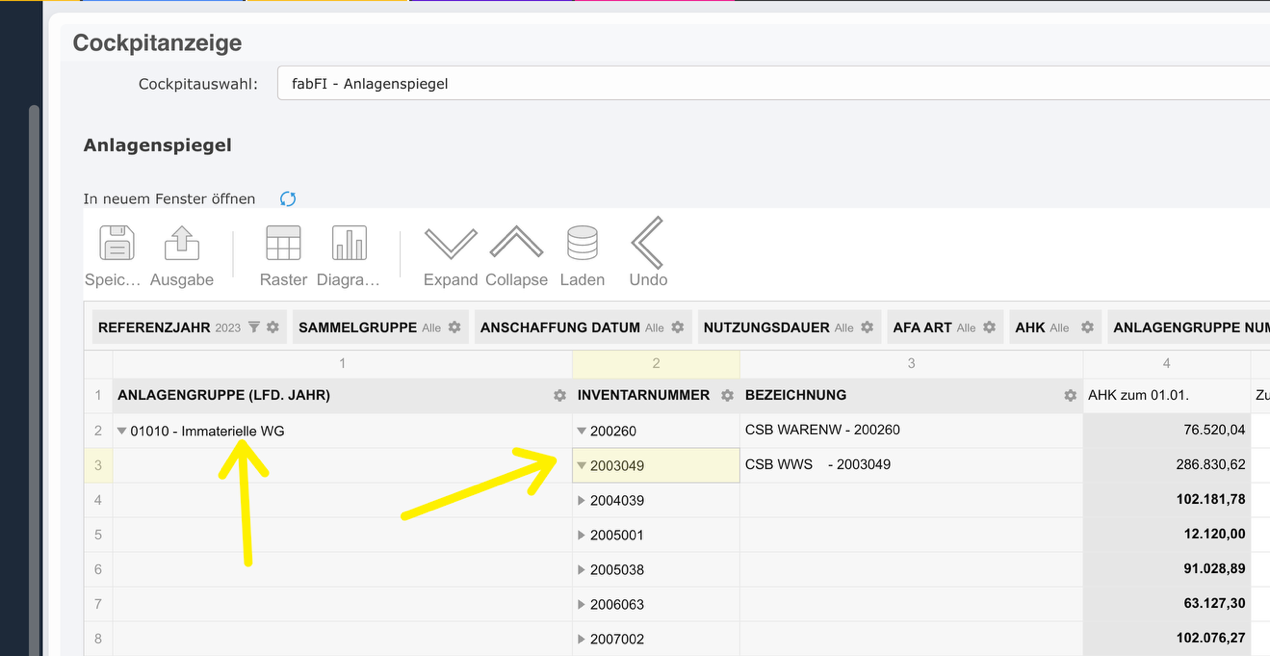Viewport: 1270px width, 656px height.
Task: Click the Undo arrow icon
Action: (x=647, y=243)
